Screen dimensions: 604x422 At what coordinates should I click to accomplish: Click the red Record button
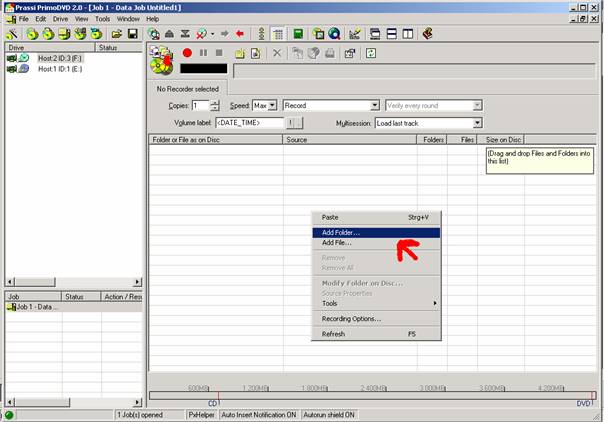[x=187, y=52]
